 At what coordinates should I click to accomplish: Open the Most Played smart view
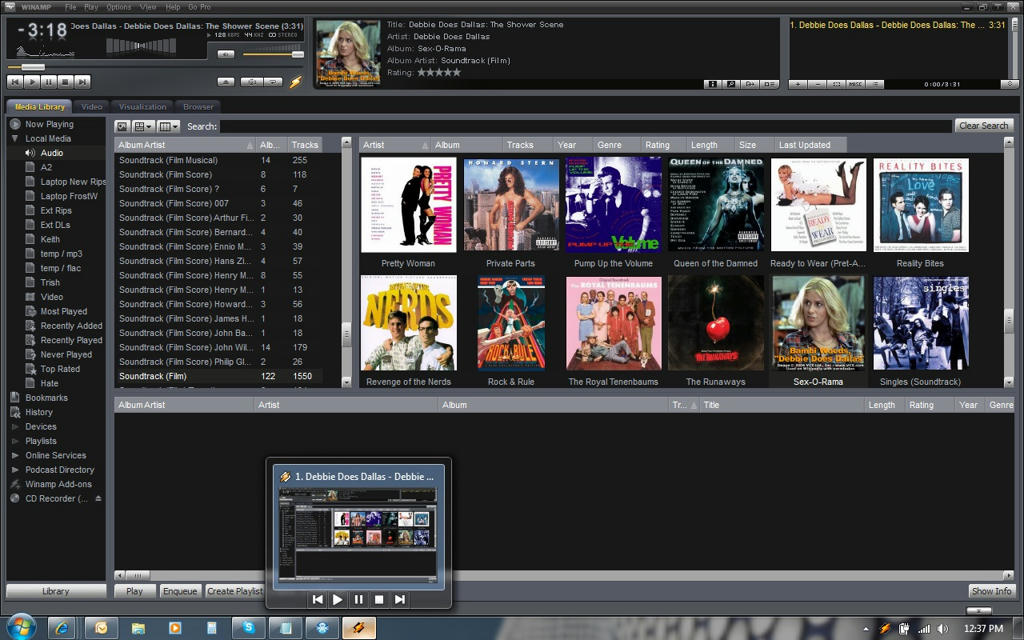(63, 312)
